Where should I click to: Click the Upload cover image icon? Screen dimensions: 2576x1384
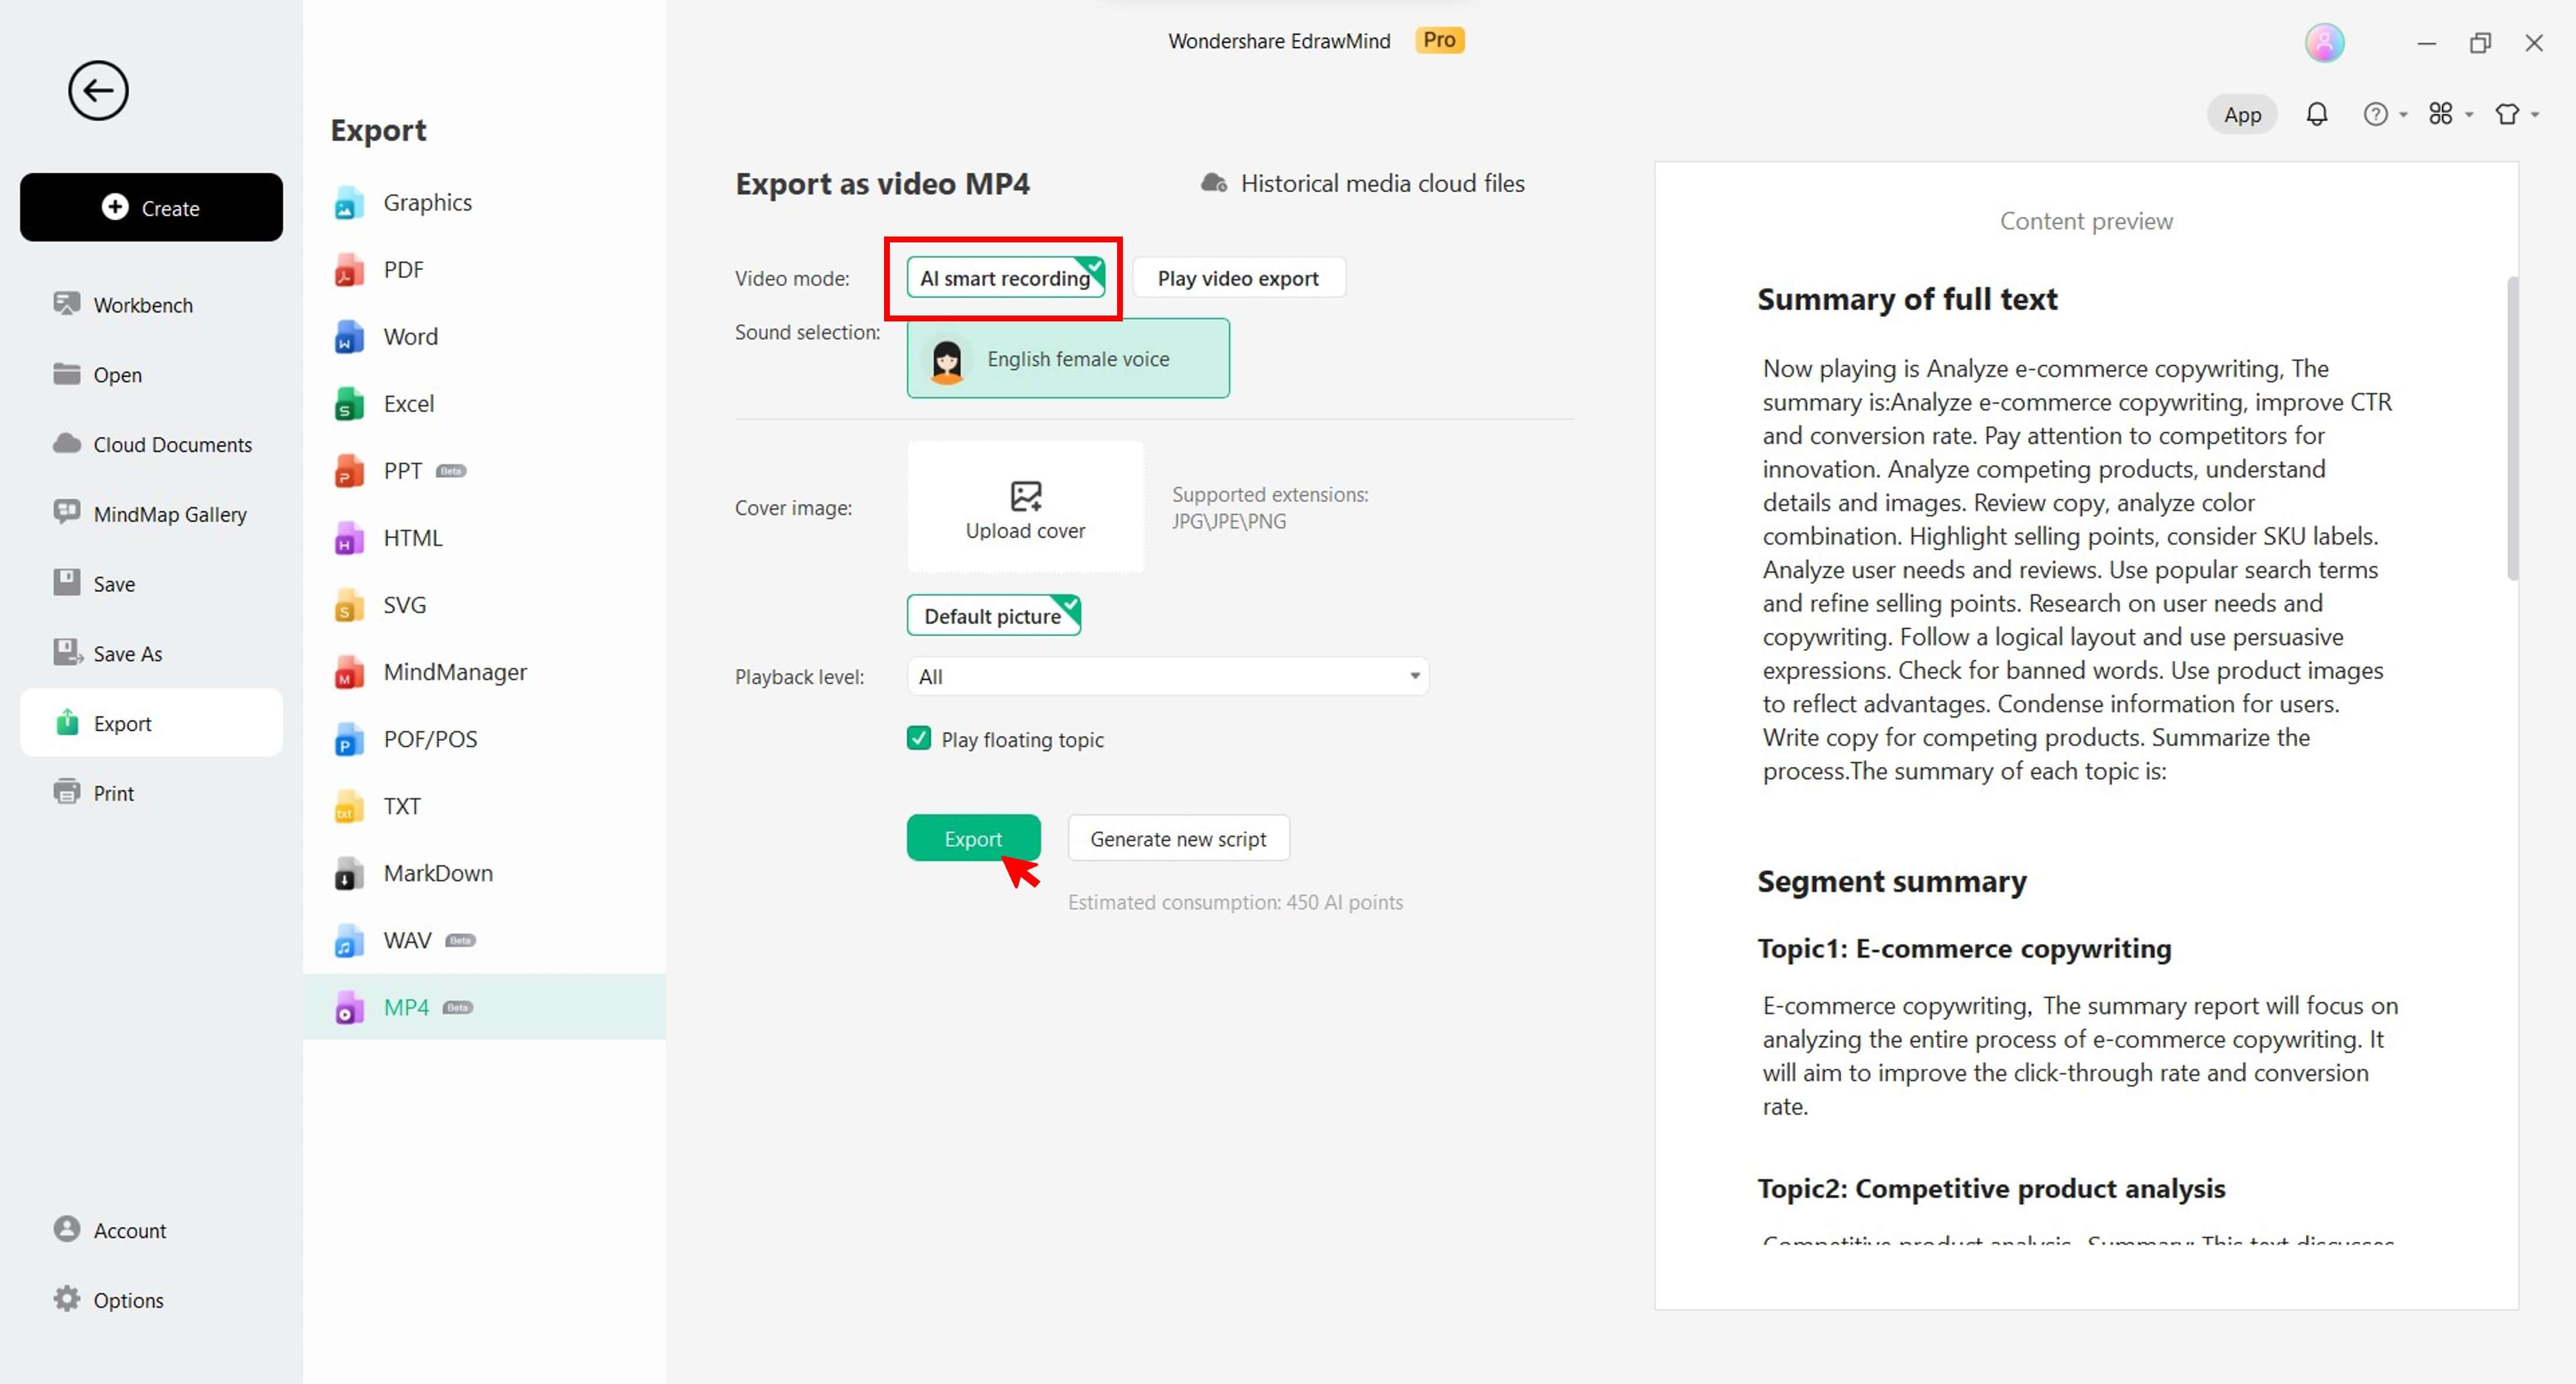point(1025,495)
